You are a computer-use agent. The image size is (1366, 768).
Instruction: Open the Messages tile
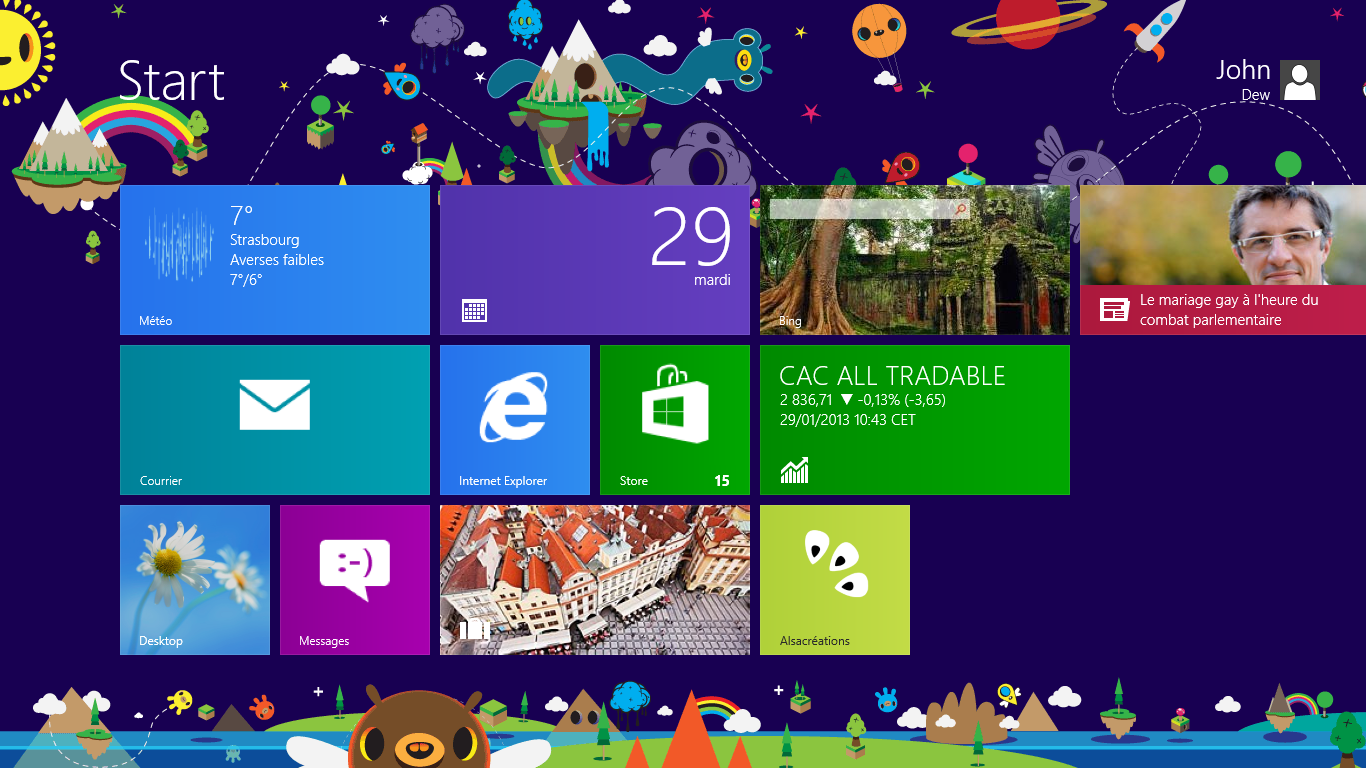(355, 580)
